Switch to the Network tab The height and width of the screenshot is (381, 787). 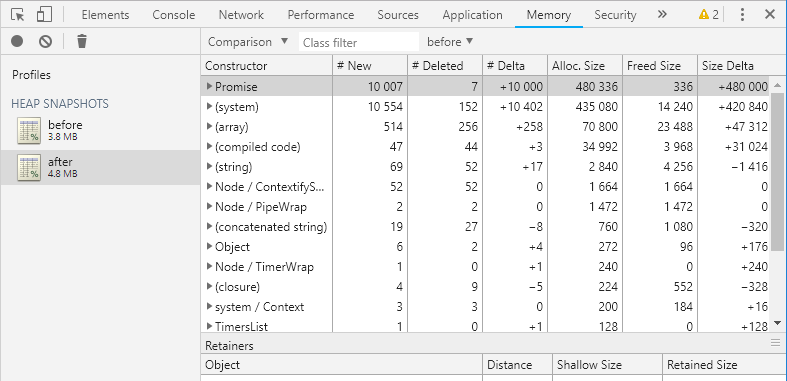pos(241,15)
